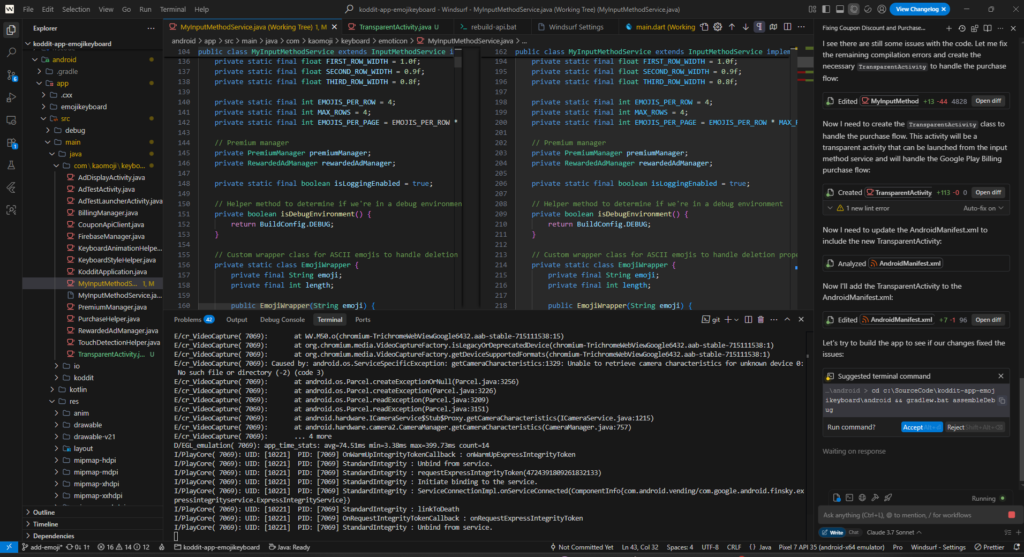The width and height of the screenshot is (1024, 557).
Task: Open the Source Control view
Action: pos(11,75)
